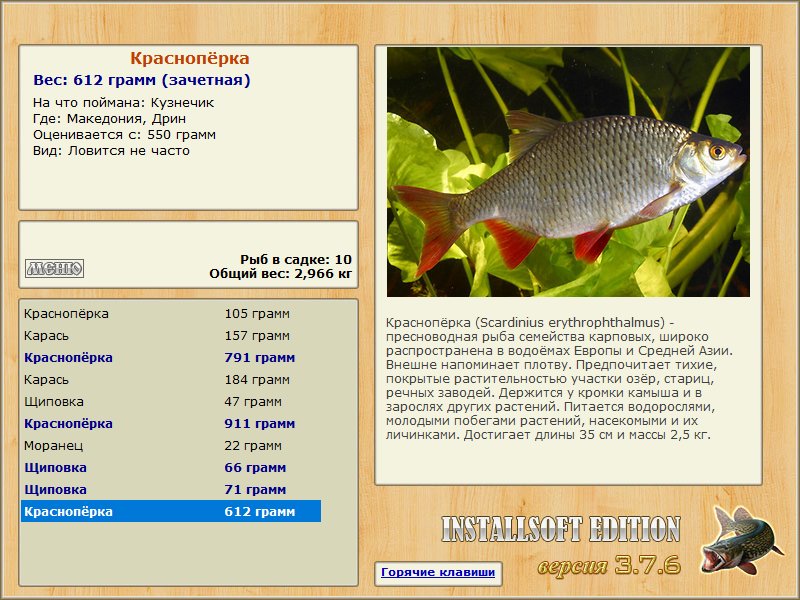The height and width of the screenshot is (600, 800).
Task: Click the rudd fish photo
Action: tap(568, 172)
